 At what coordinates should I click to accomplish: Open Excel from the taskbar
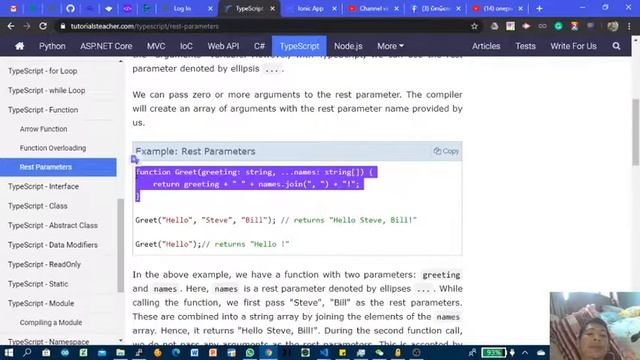[x=83, y=353]
